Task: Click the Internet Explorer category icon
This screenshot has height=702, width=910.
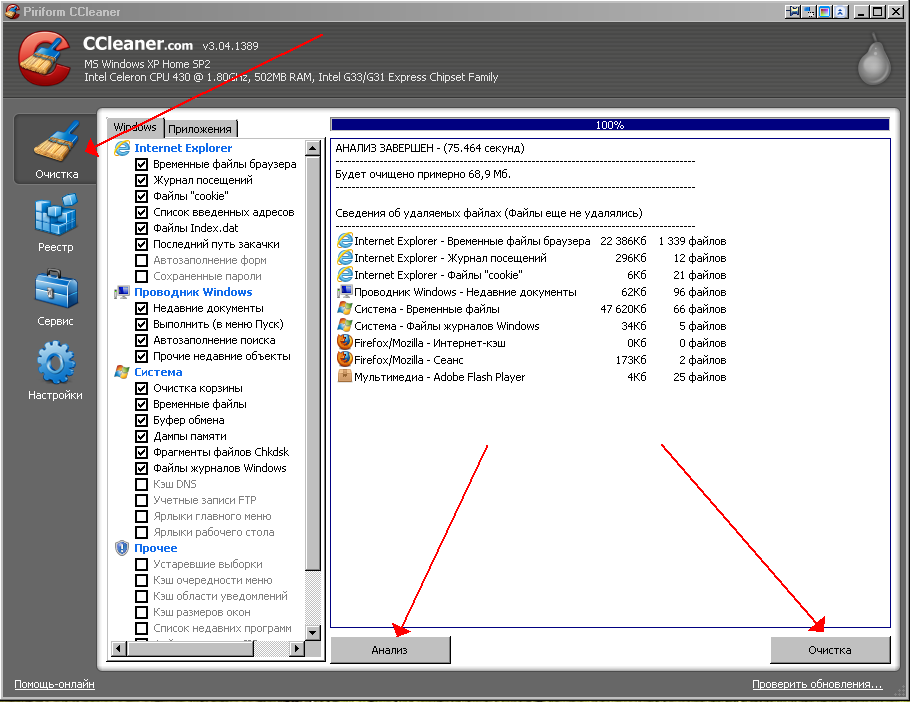Action: [122, 148]
